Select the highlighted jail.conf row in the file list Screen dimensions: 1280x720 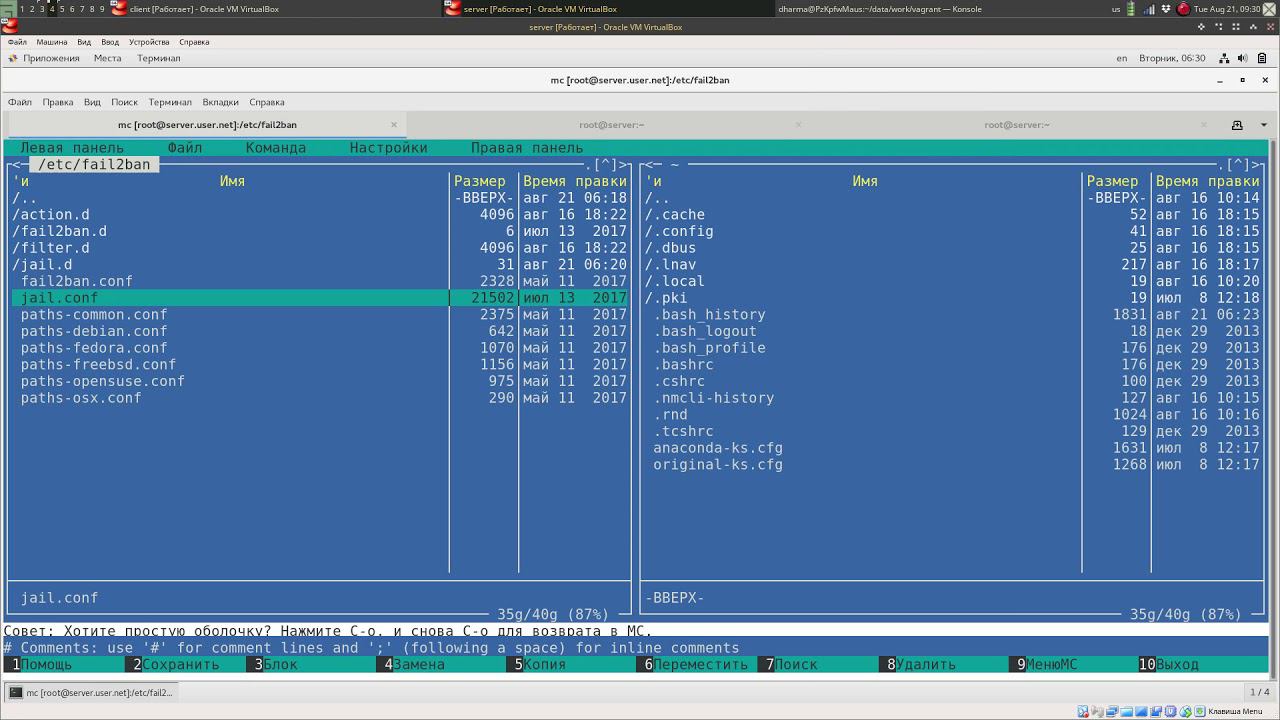click(320, 298)
